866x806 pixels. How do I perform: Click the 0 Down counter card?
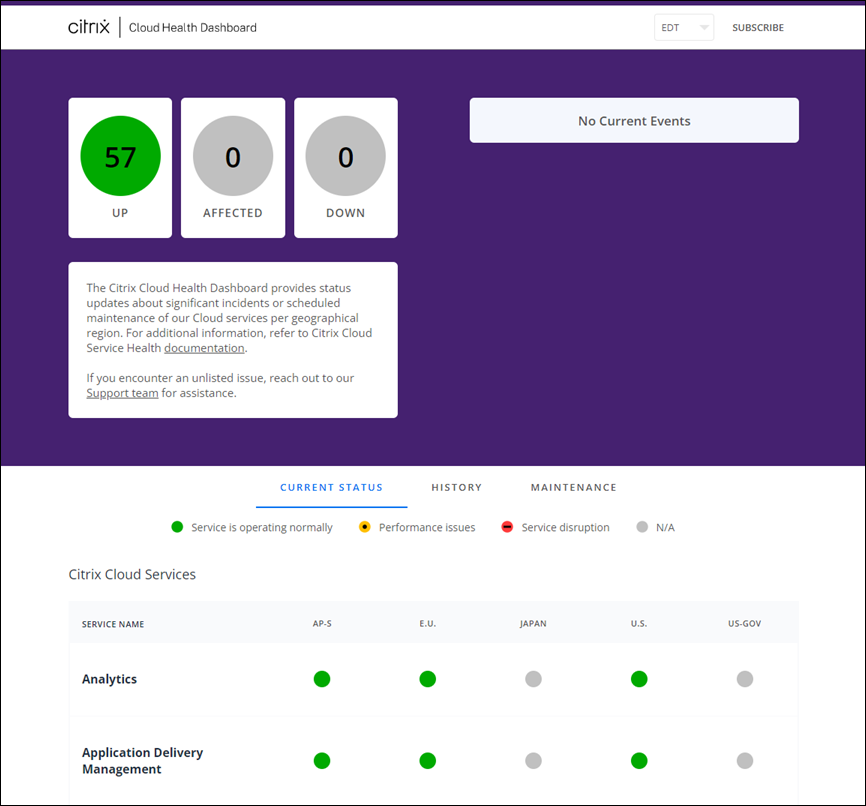[346, 167]
